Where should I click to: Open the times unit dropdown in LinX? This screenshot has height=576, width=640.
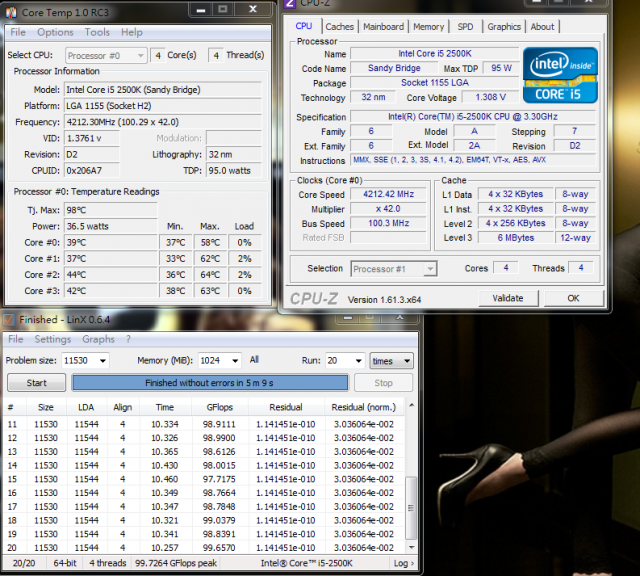point(391,361)
